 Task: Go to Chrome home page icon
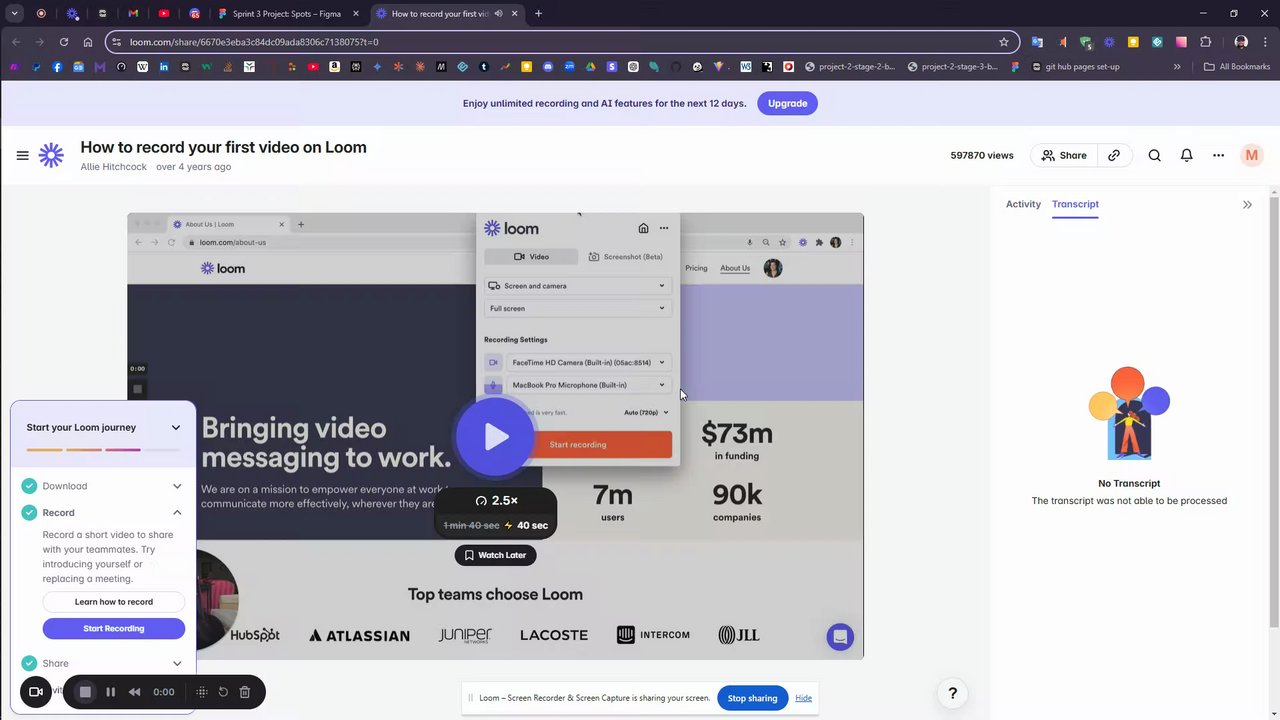point(88,42)
